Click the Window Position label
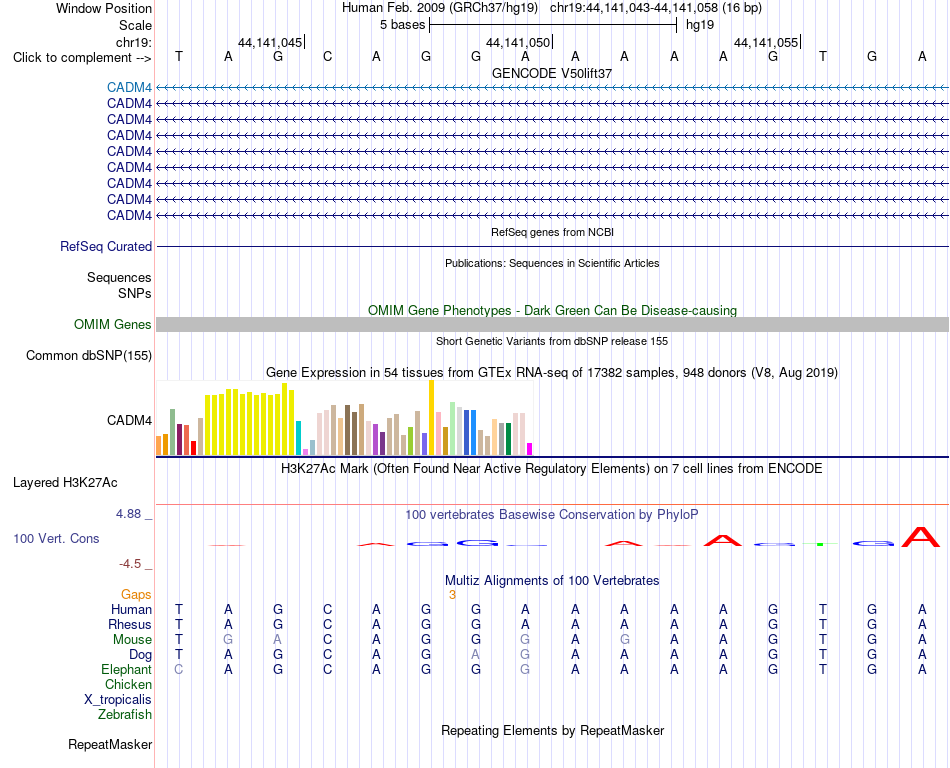 (104, 8)
